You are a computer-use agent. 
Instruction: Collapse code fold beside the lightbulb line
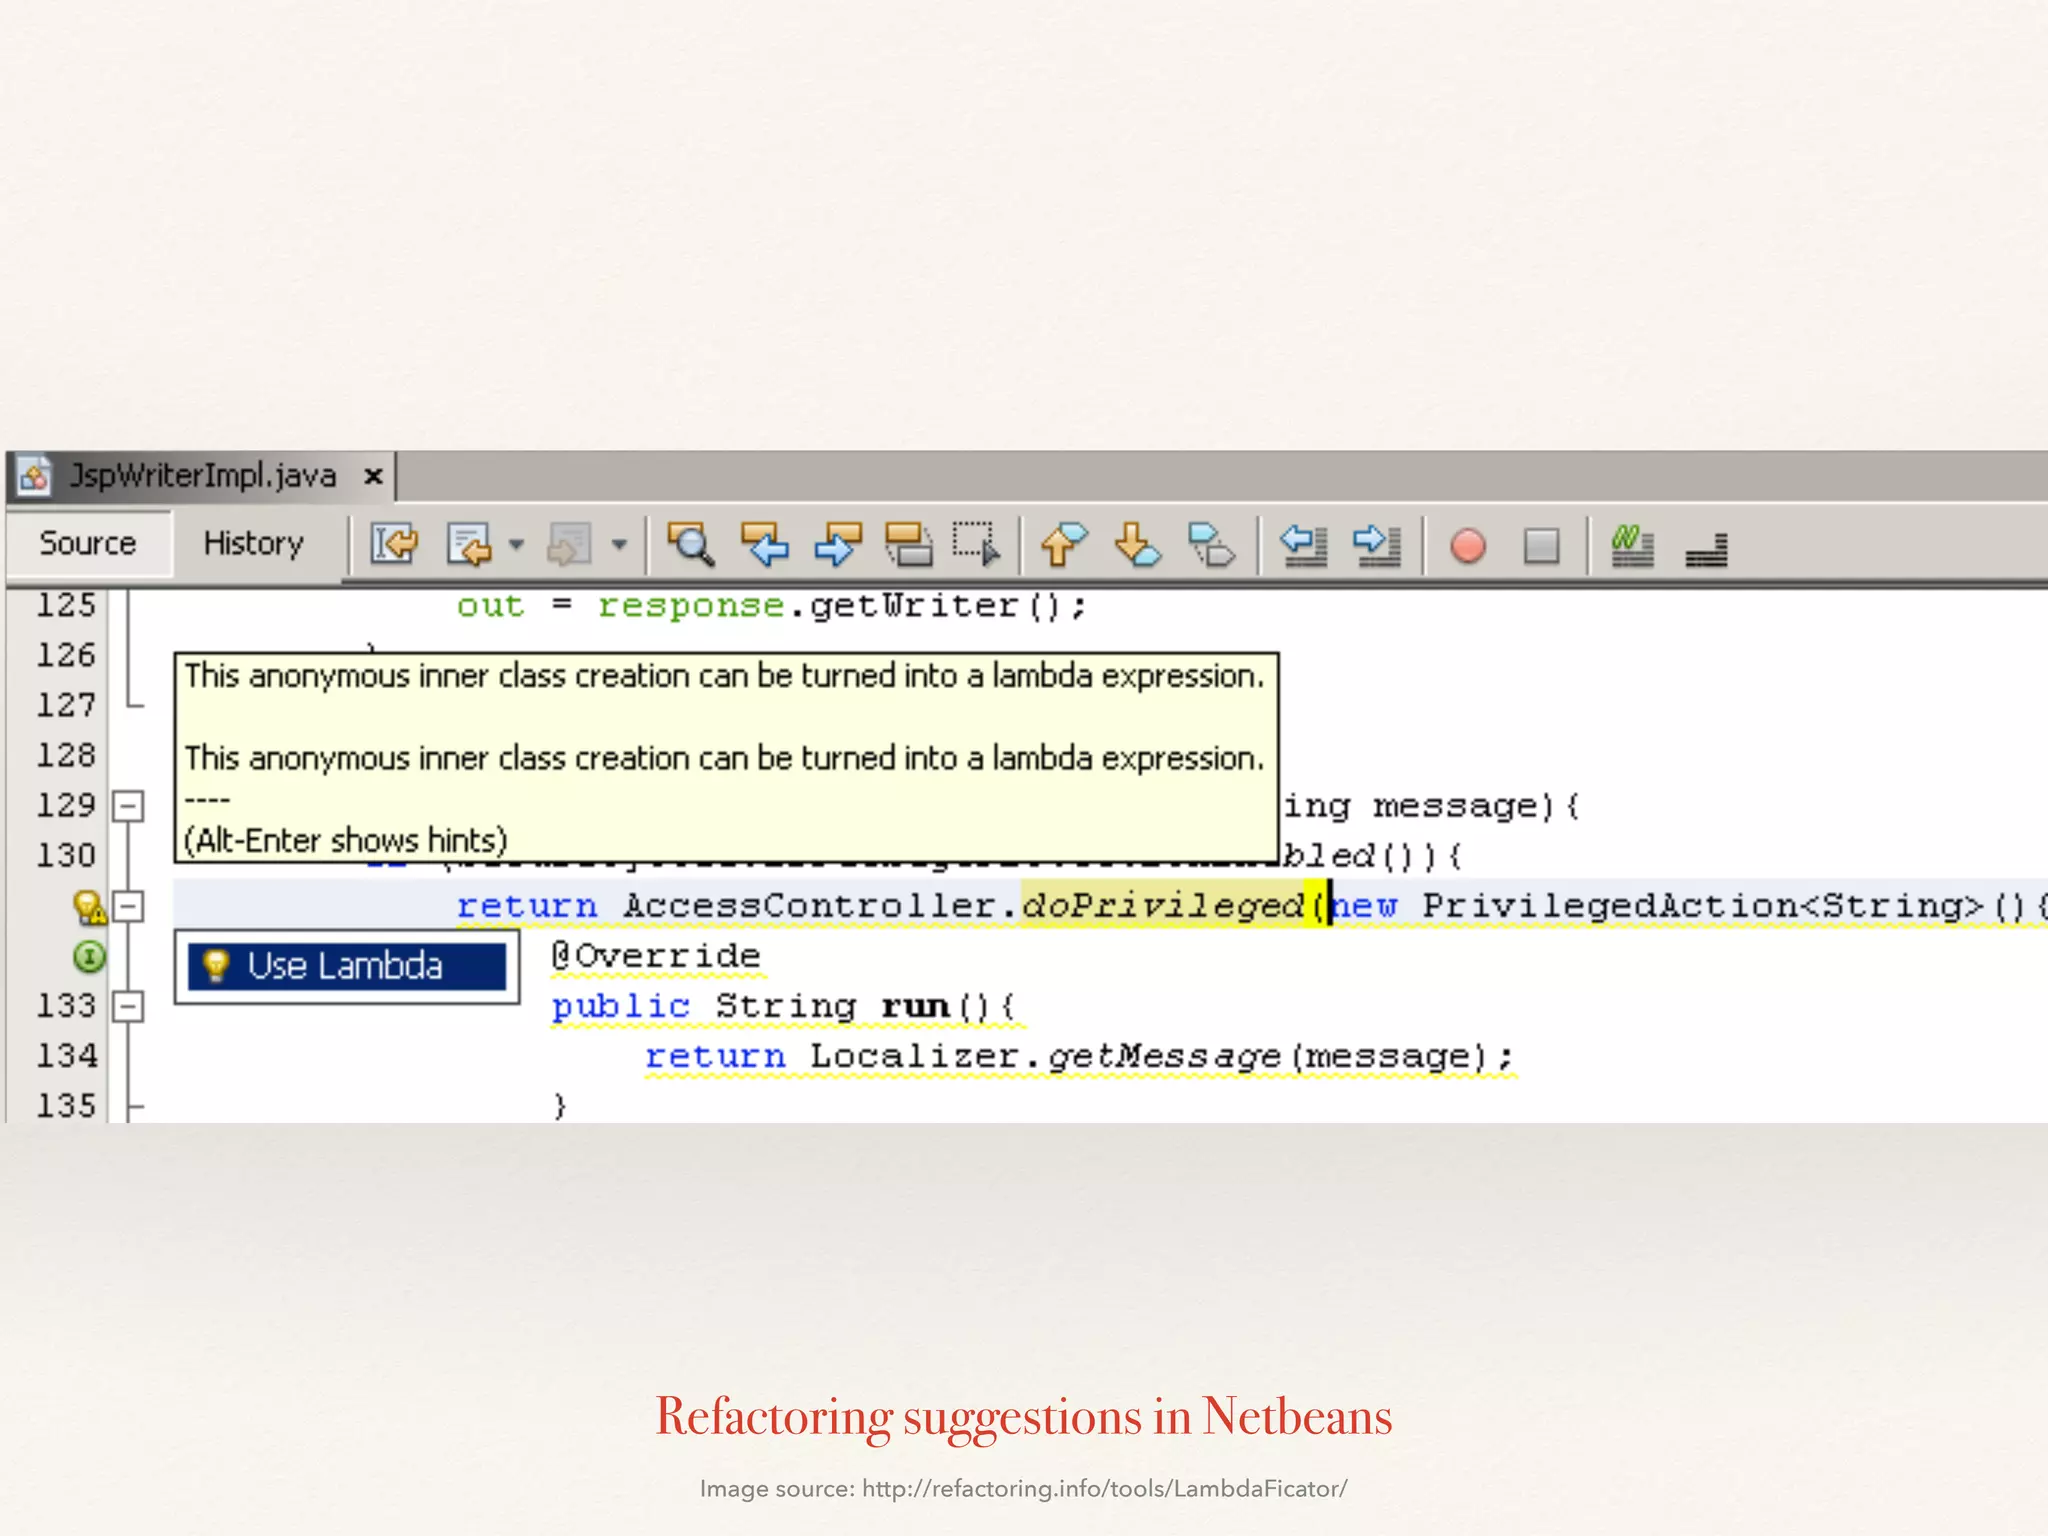(x=128, y=906)
